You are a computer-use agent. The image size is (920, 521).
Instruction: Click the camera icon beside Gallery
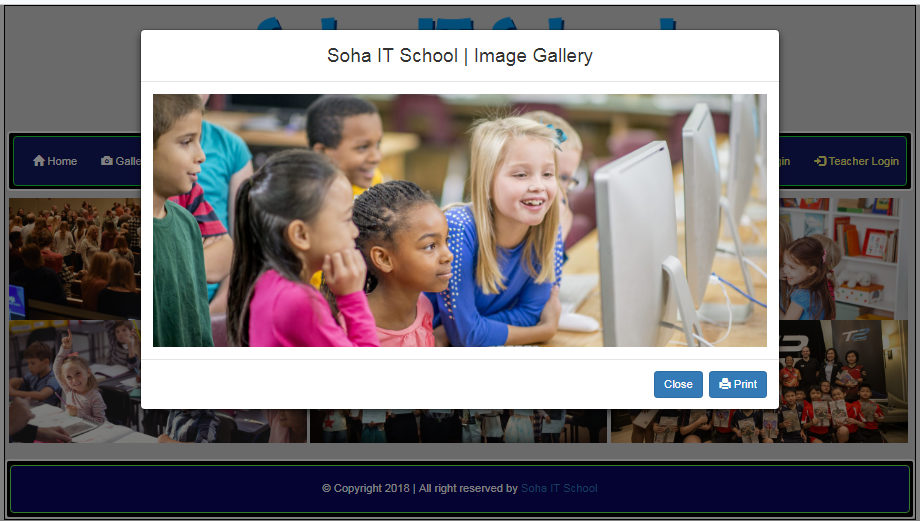(x=107, y=161)
